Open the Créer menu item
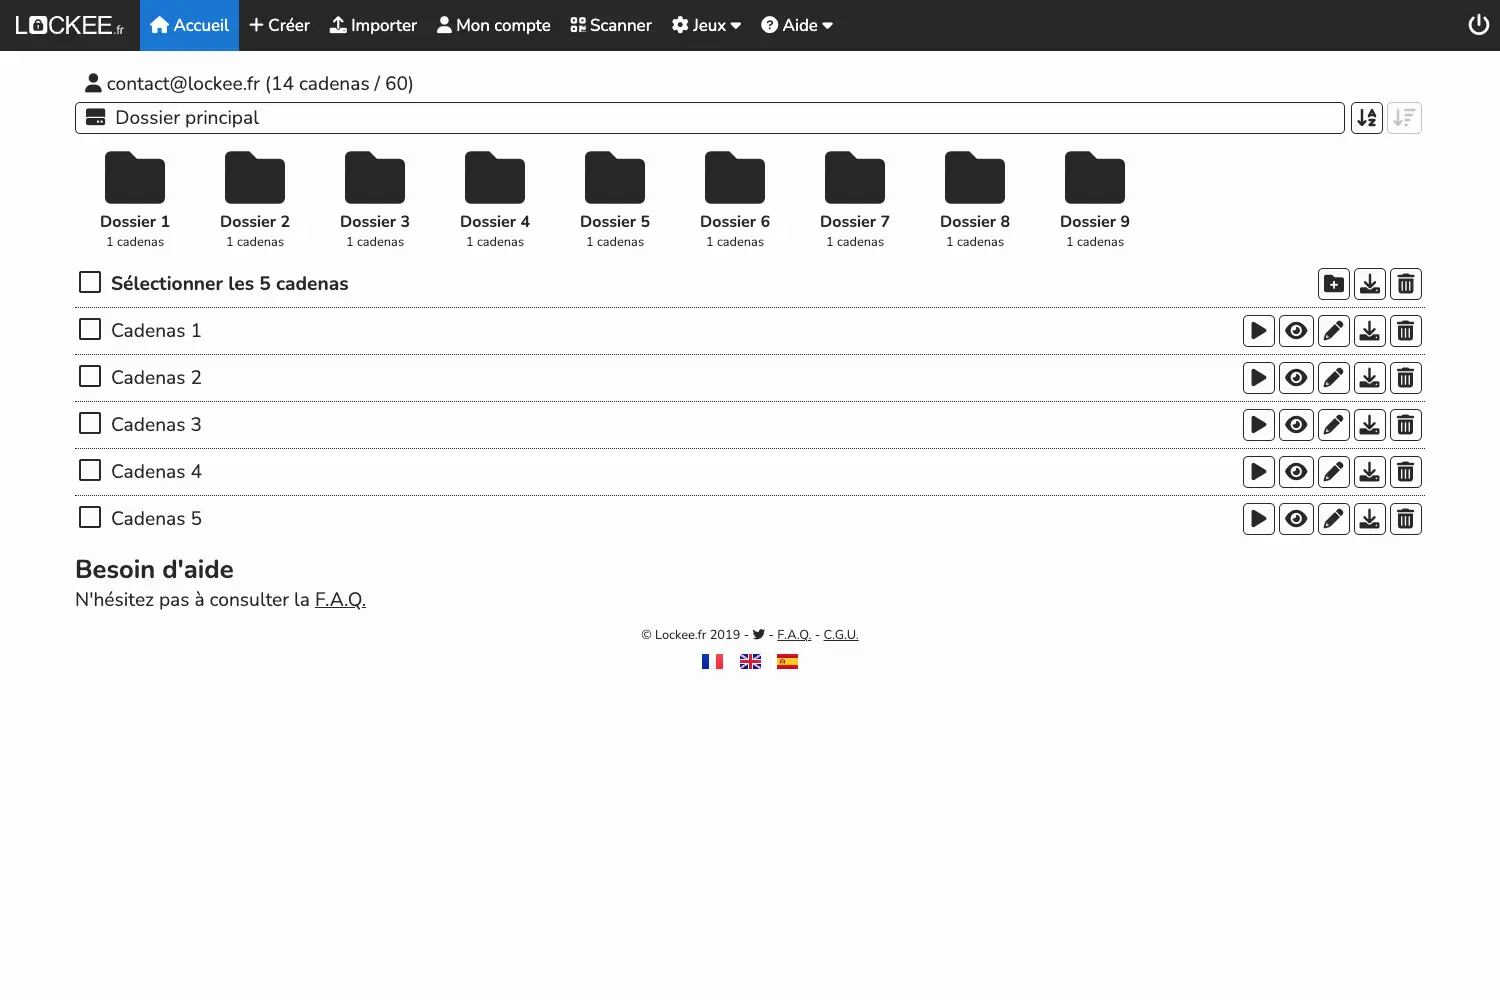The image size is (1500, 1000). pos(279,25)
